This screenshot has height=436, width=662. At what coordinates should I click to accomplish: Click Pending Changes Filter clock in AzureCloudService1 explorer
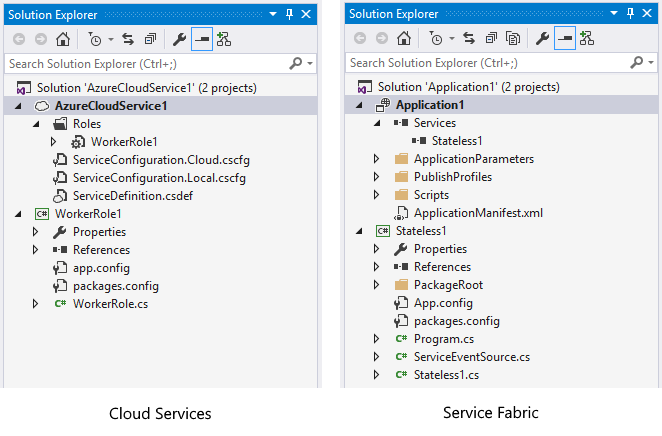coord(95,39)
